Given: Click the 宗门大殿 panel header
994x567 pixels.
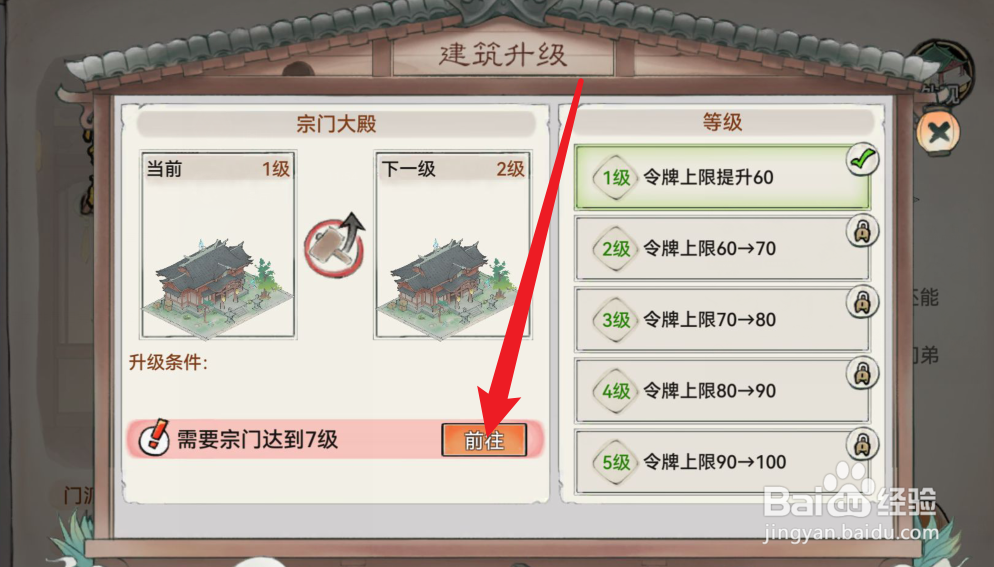Looking at the screenshot, I should click(x=336, y=123).
